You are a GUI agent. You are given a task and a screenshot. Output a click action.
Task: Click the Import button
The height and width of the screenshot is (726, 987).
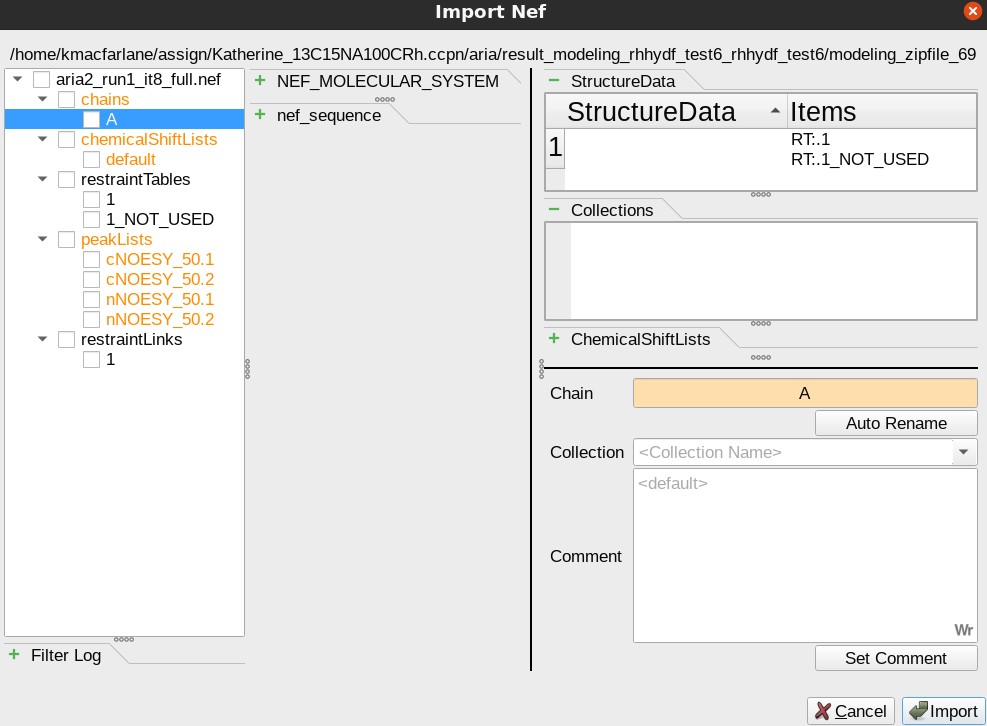944,711
